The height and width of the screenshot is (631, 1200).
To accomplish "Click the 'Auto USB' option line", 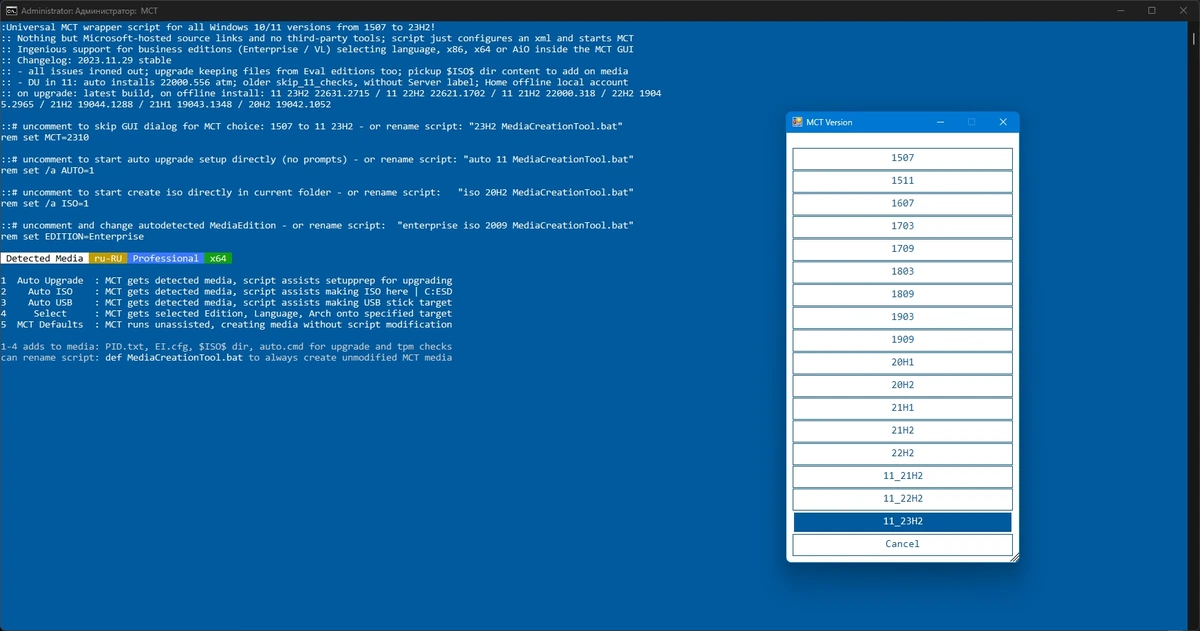I will [227, 302].
